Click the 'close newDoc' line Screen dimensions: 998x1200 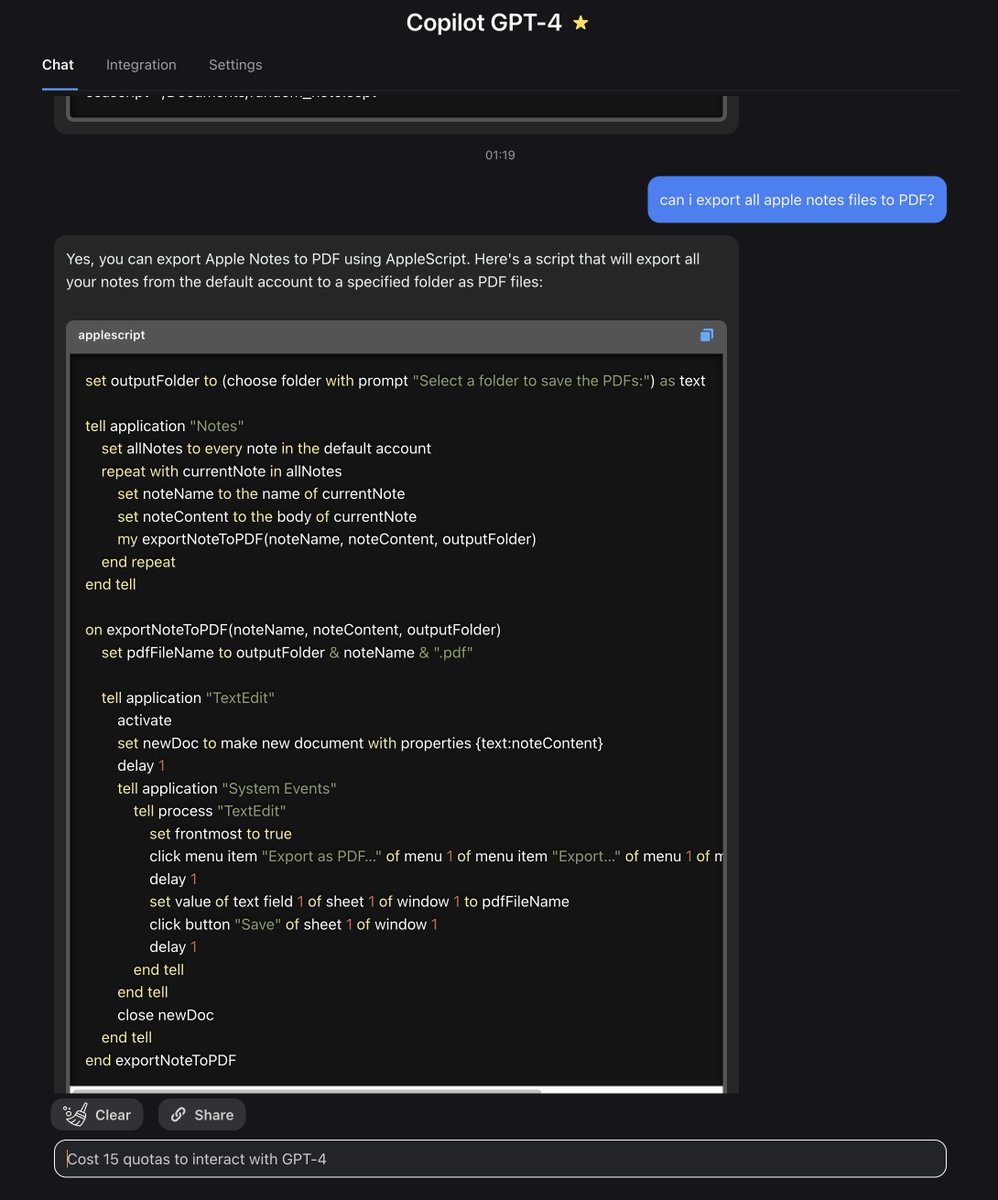click(x=165, y=1015)
